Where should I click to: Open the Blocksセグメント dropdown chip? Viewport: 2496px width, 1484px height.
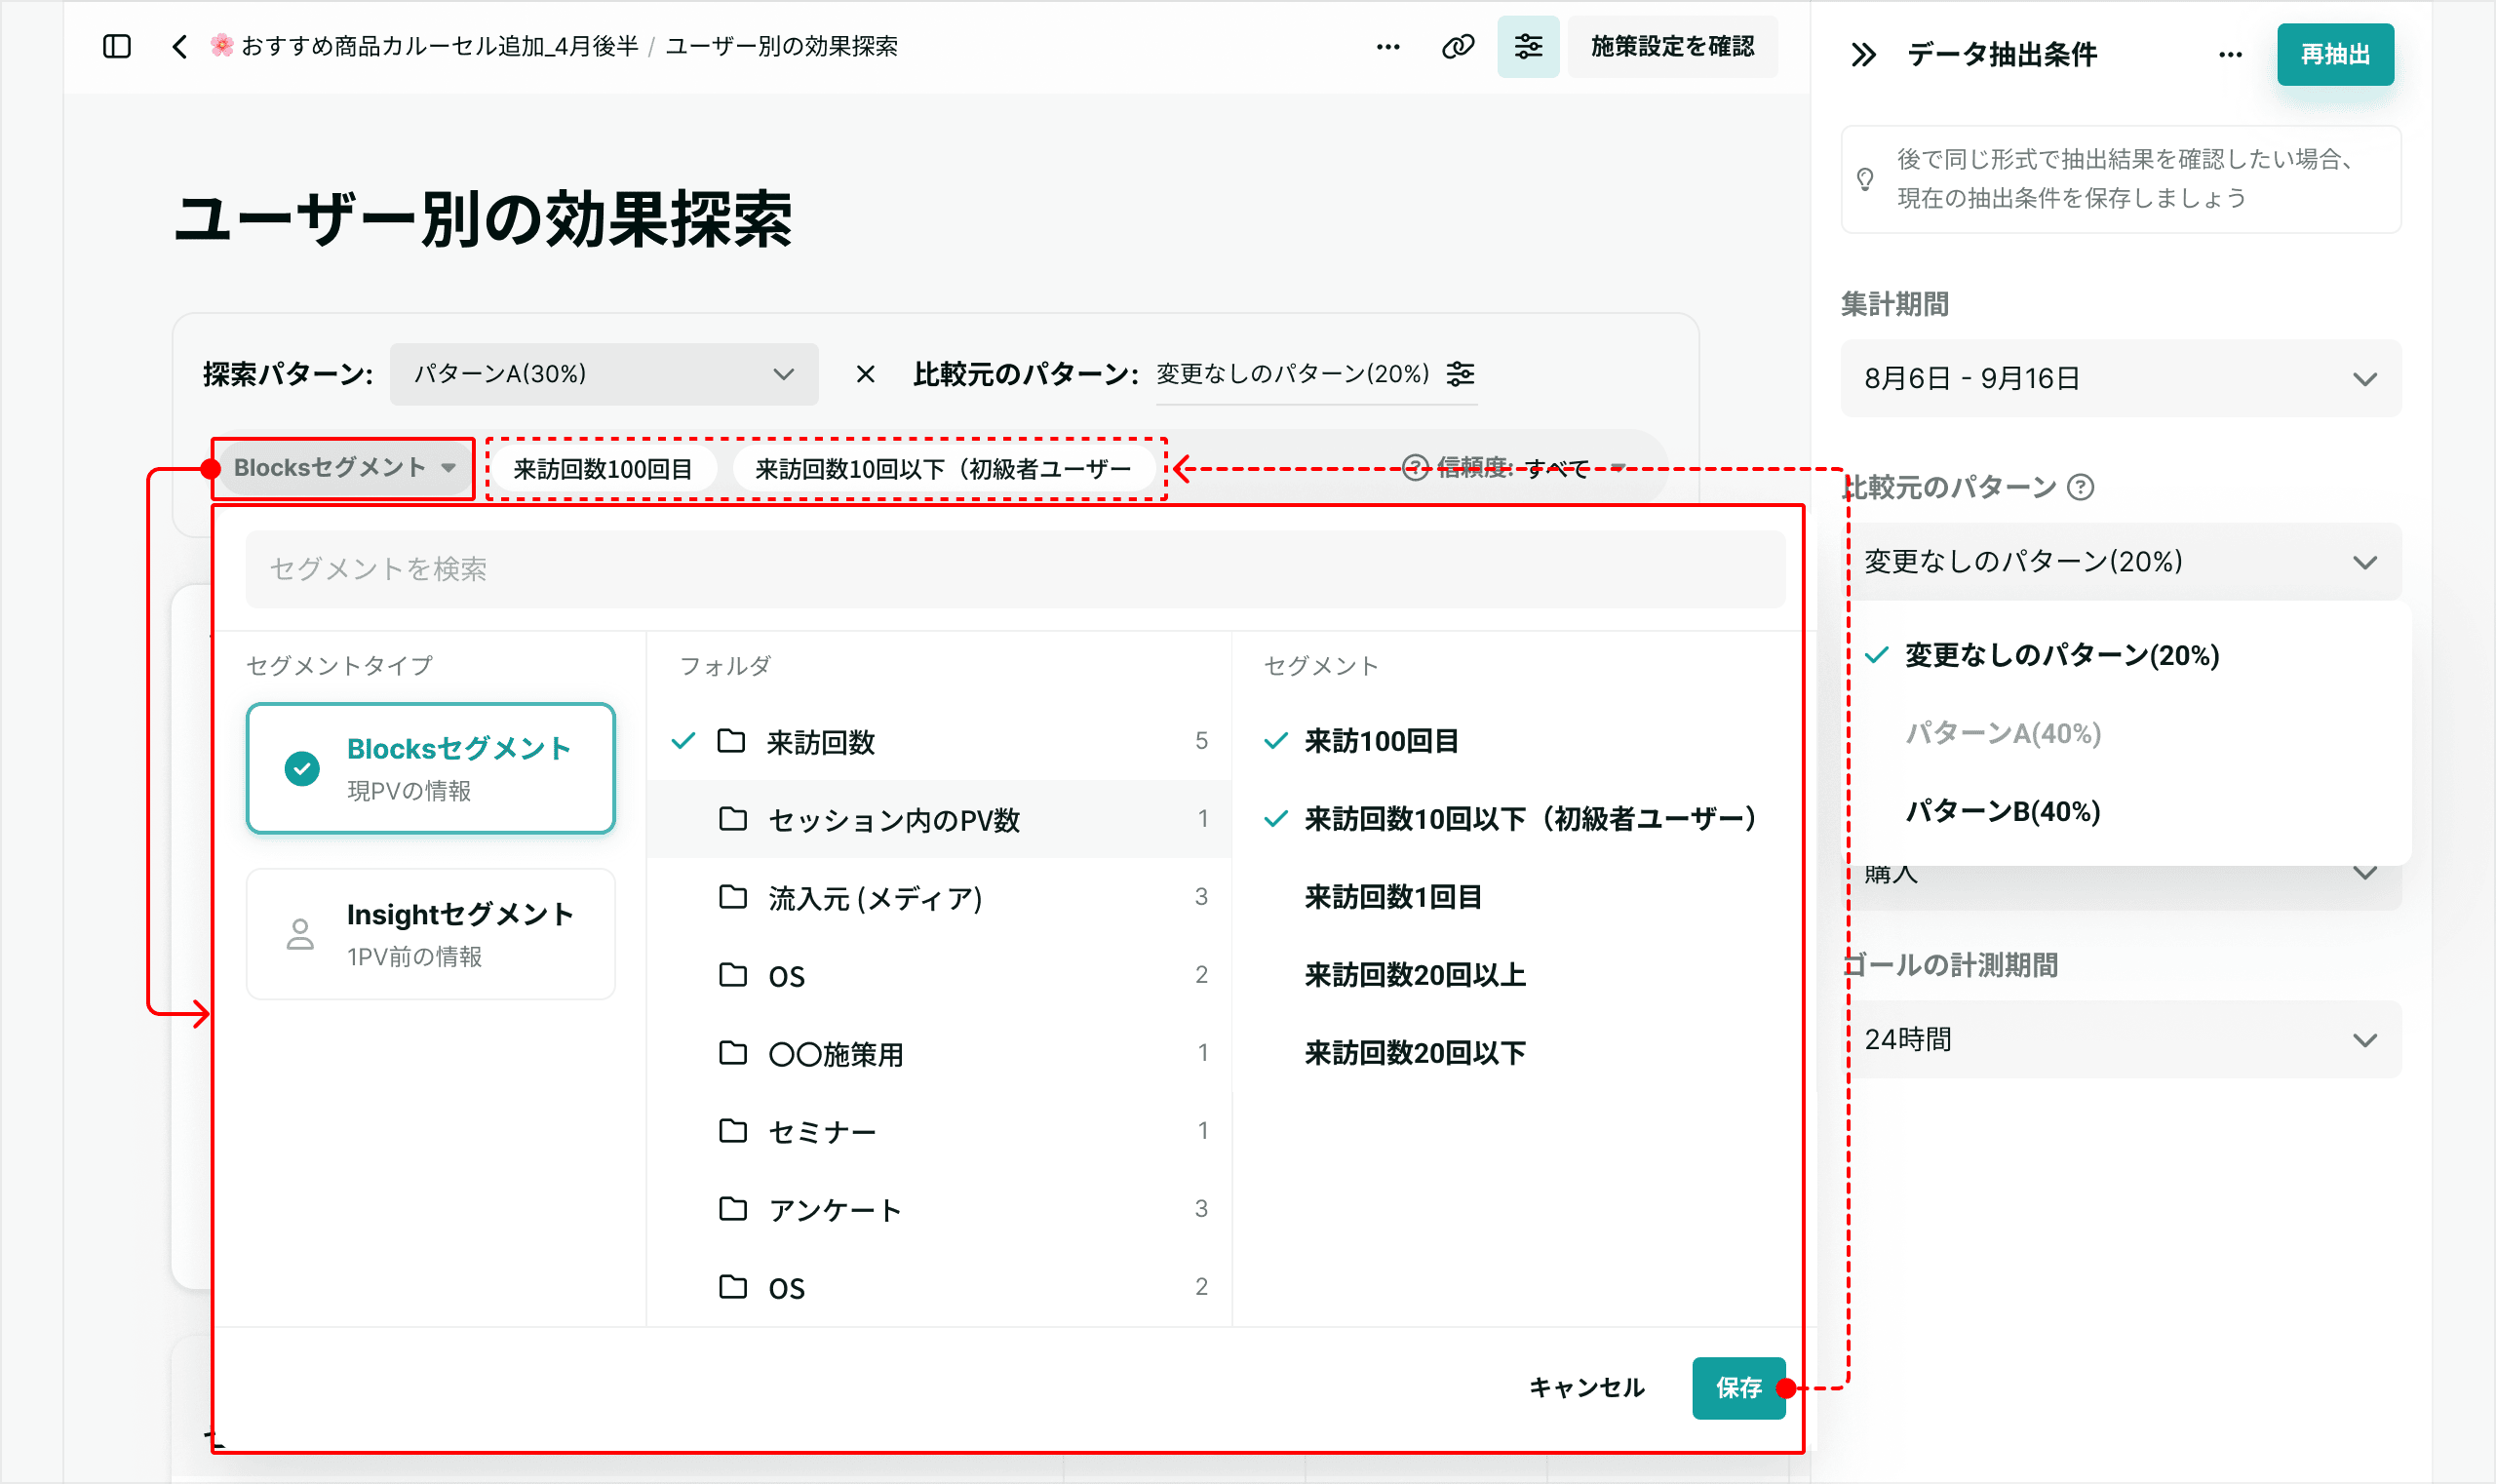(343, 468)
